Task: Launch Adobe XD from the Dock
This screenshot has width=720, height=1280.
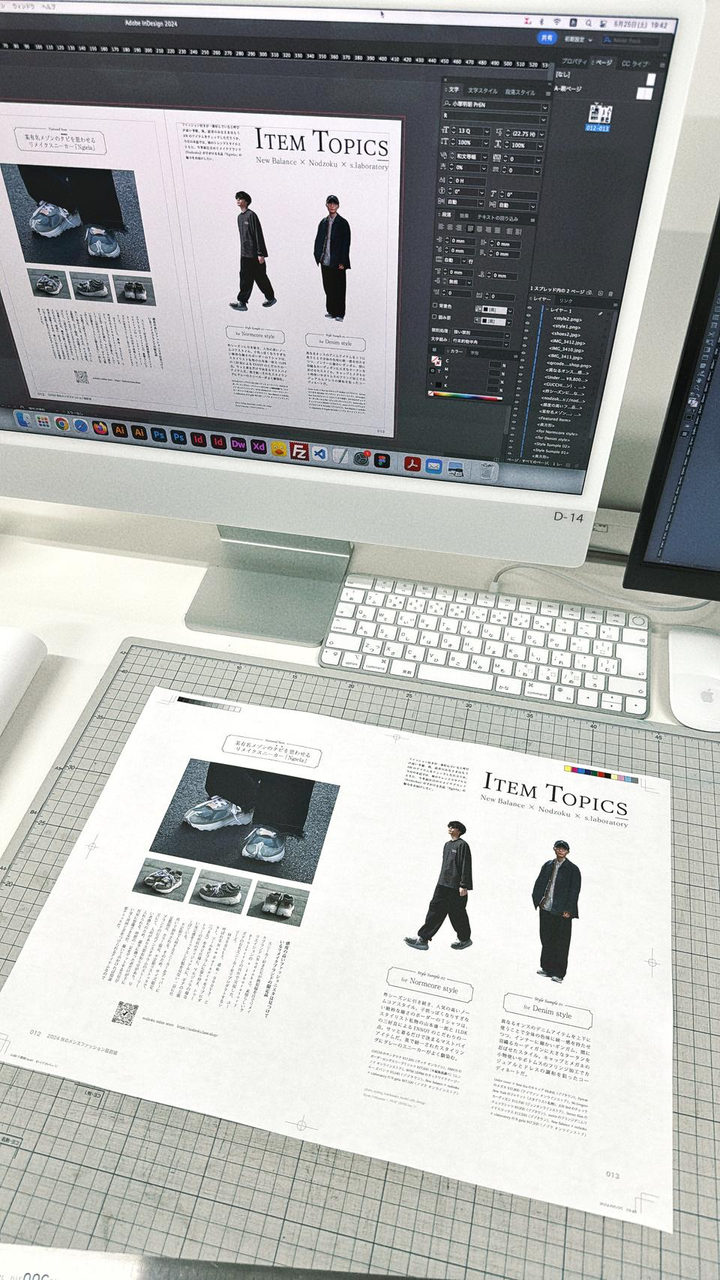Action: pos(258,447)
